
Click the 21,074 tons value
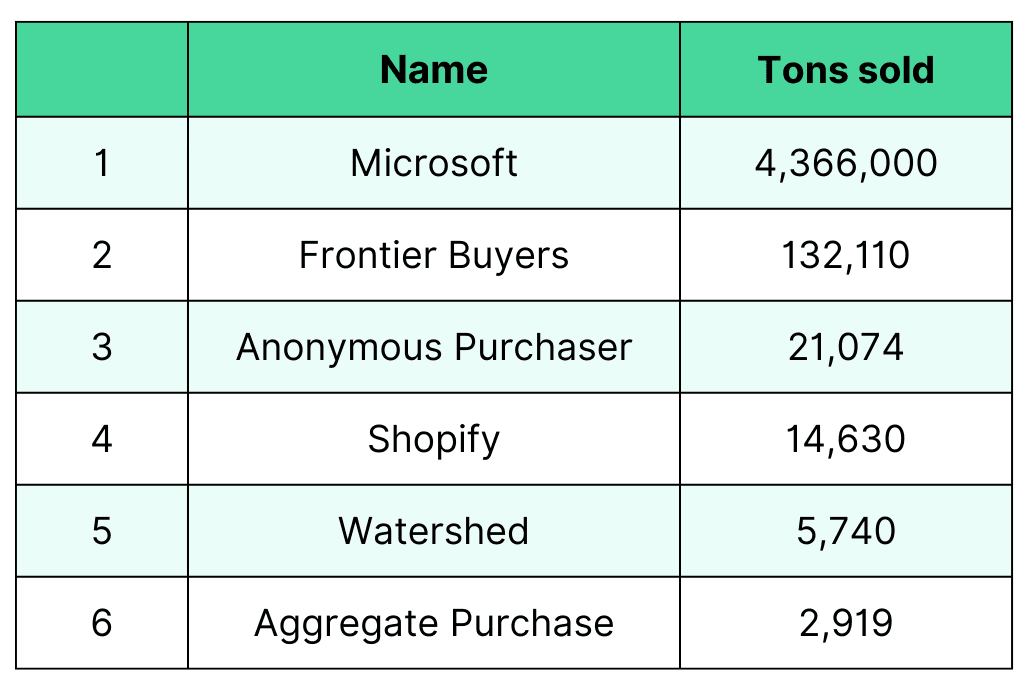(846, 347)
